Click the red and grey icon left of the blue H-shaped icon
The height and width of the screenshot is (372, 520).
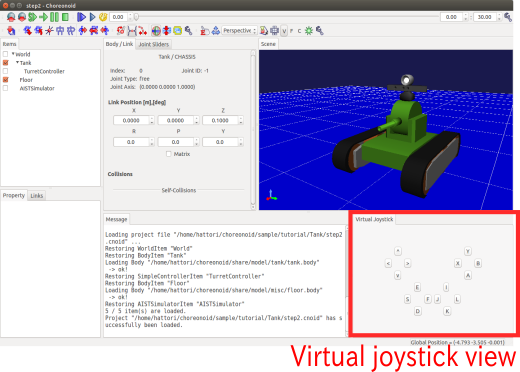click(121, 31)
